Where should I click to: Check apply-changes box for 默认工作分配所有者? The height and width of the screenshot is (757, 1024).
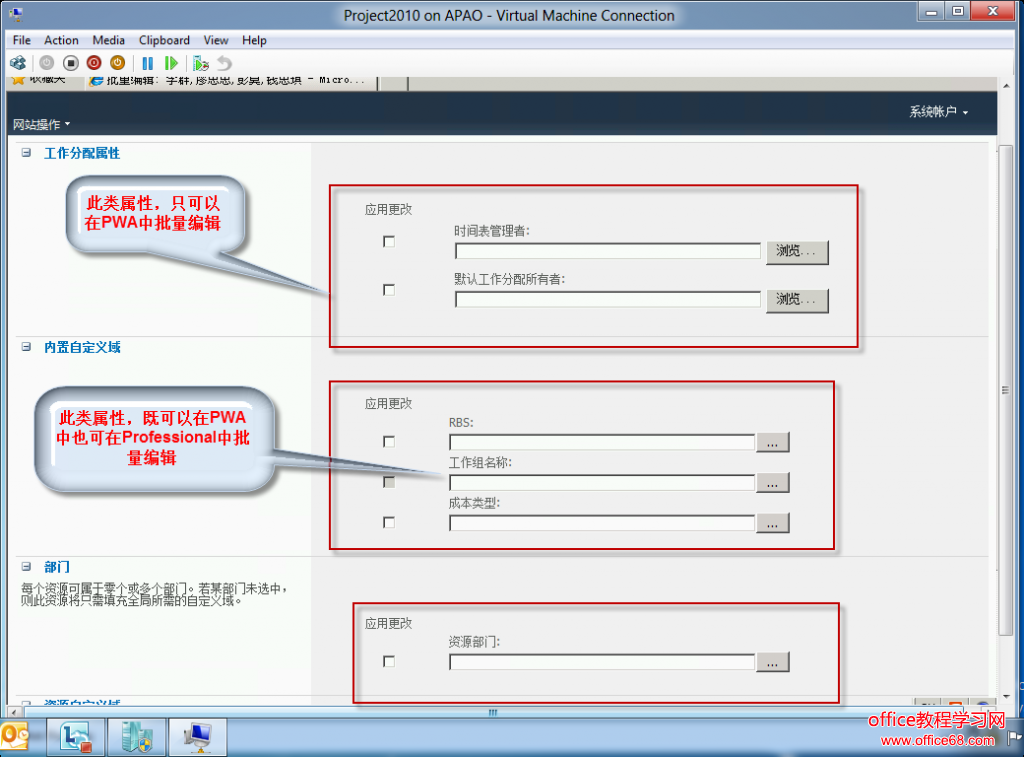point(389,290)
